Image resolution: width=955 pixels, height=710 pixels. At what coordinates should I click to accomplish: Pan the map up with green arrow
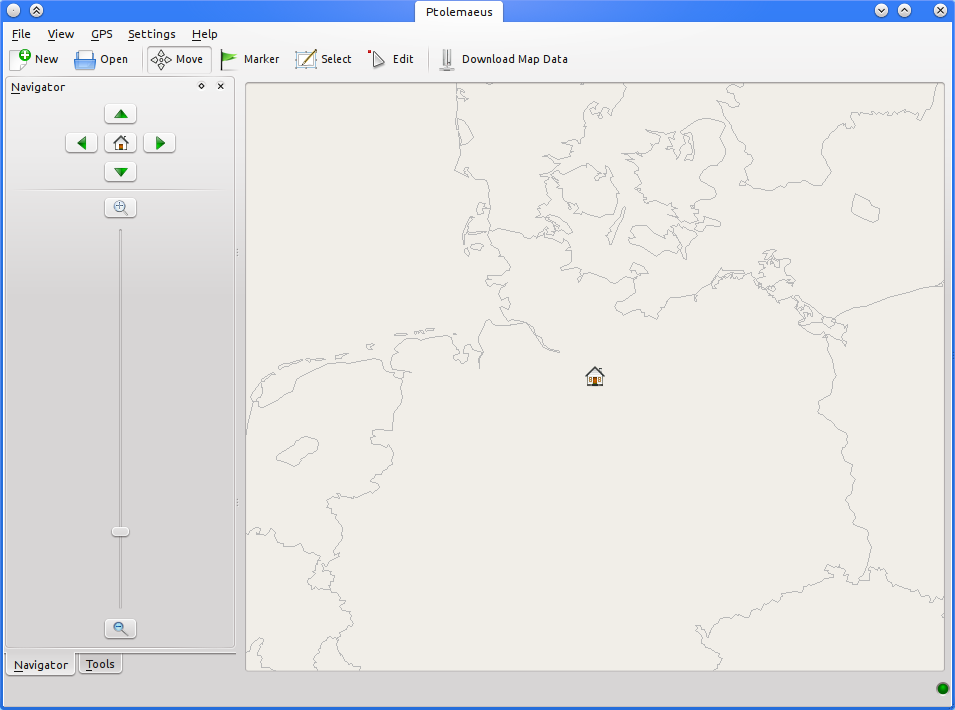(x=121, y=114)
